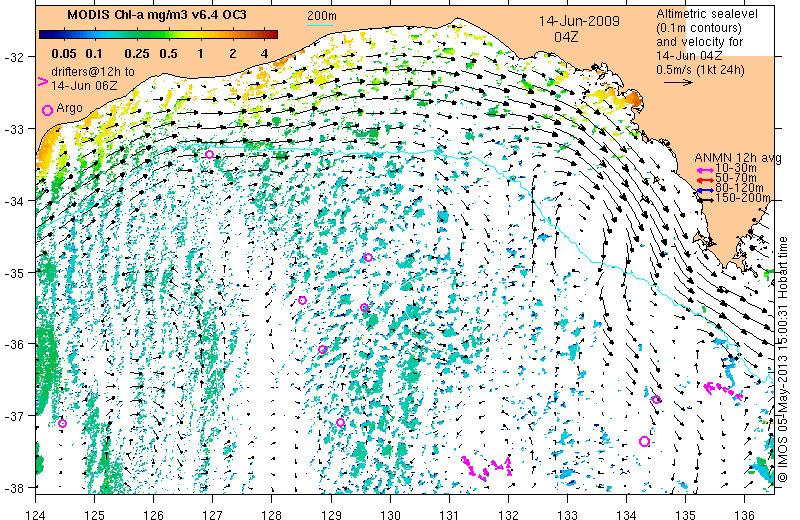Image resolution: width=800 pixels, height=520 pixels.
Task: Click the black 150-200m ANMN arrow
Action: tap(706, 200)
